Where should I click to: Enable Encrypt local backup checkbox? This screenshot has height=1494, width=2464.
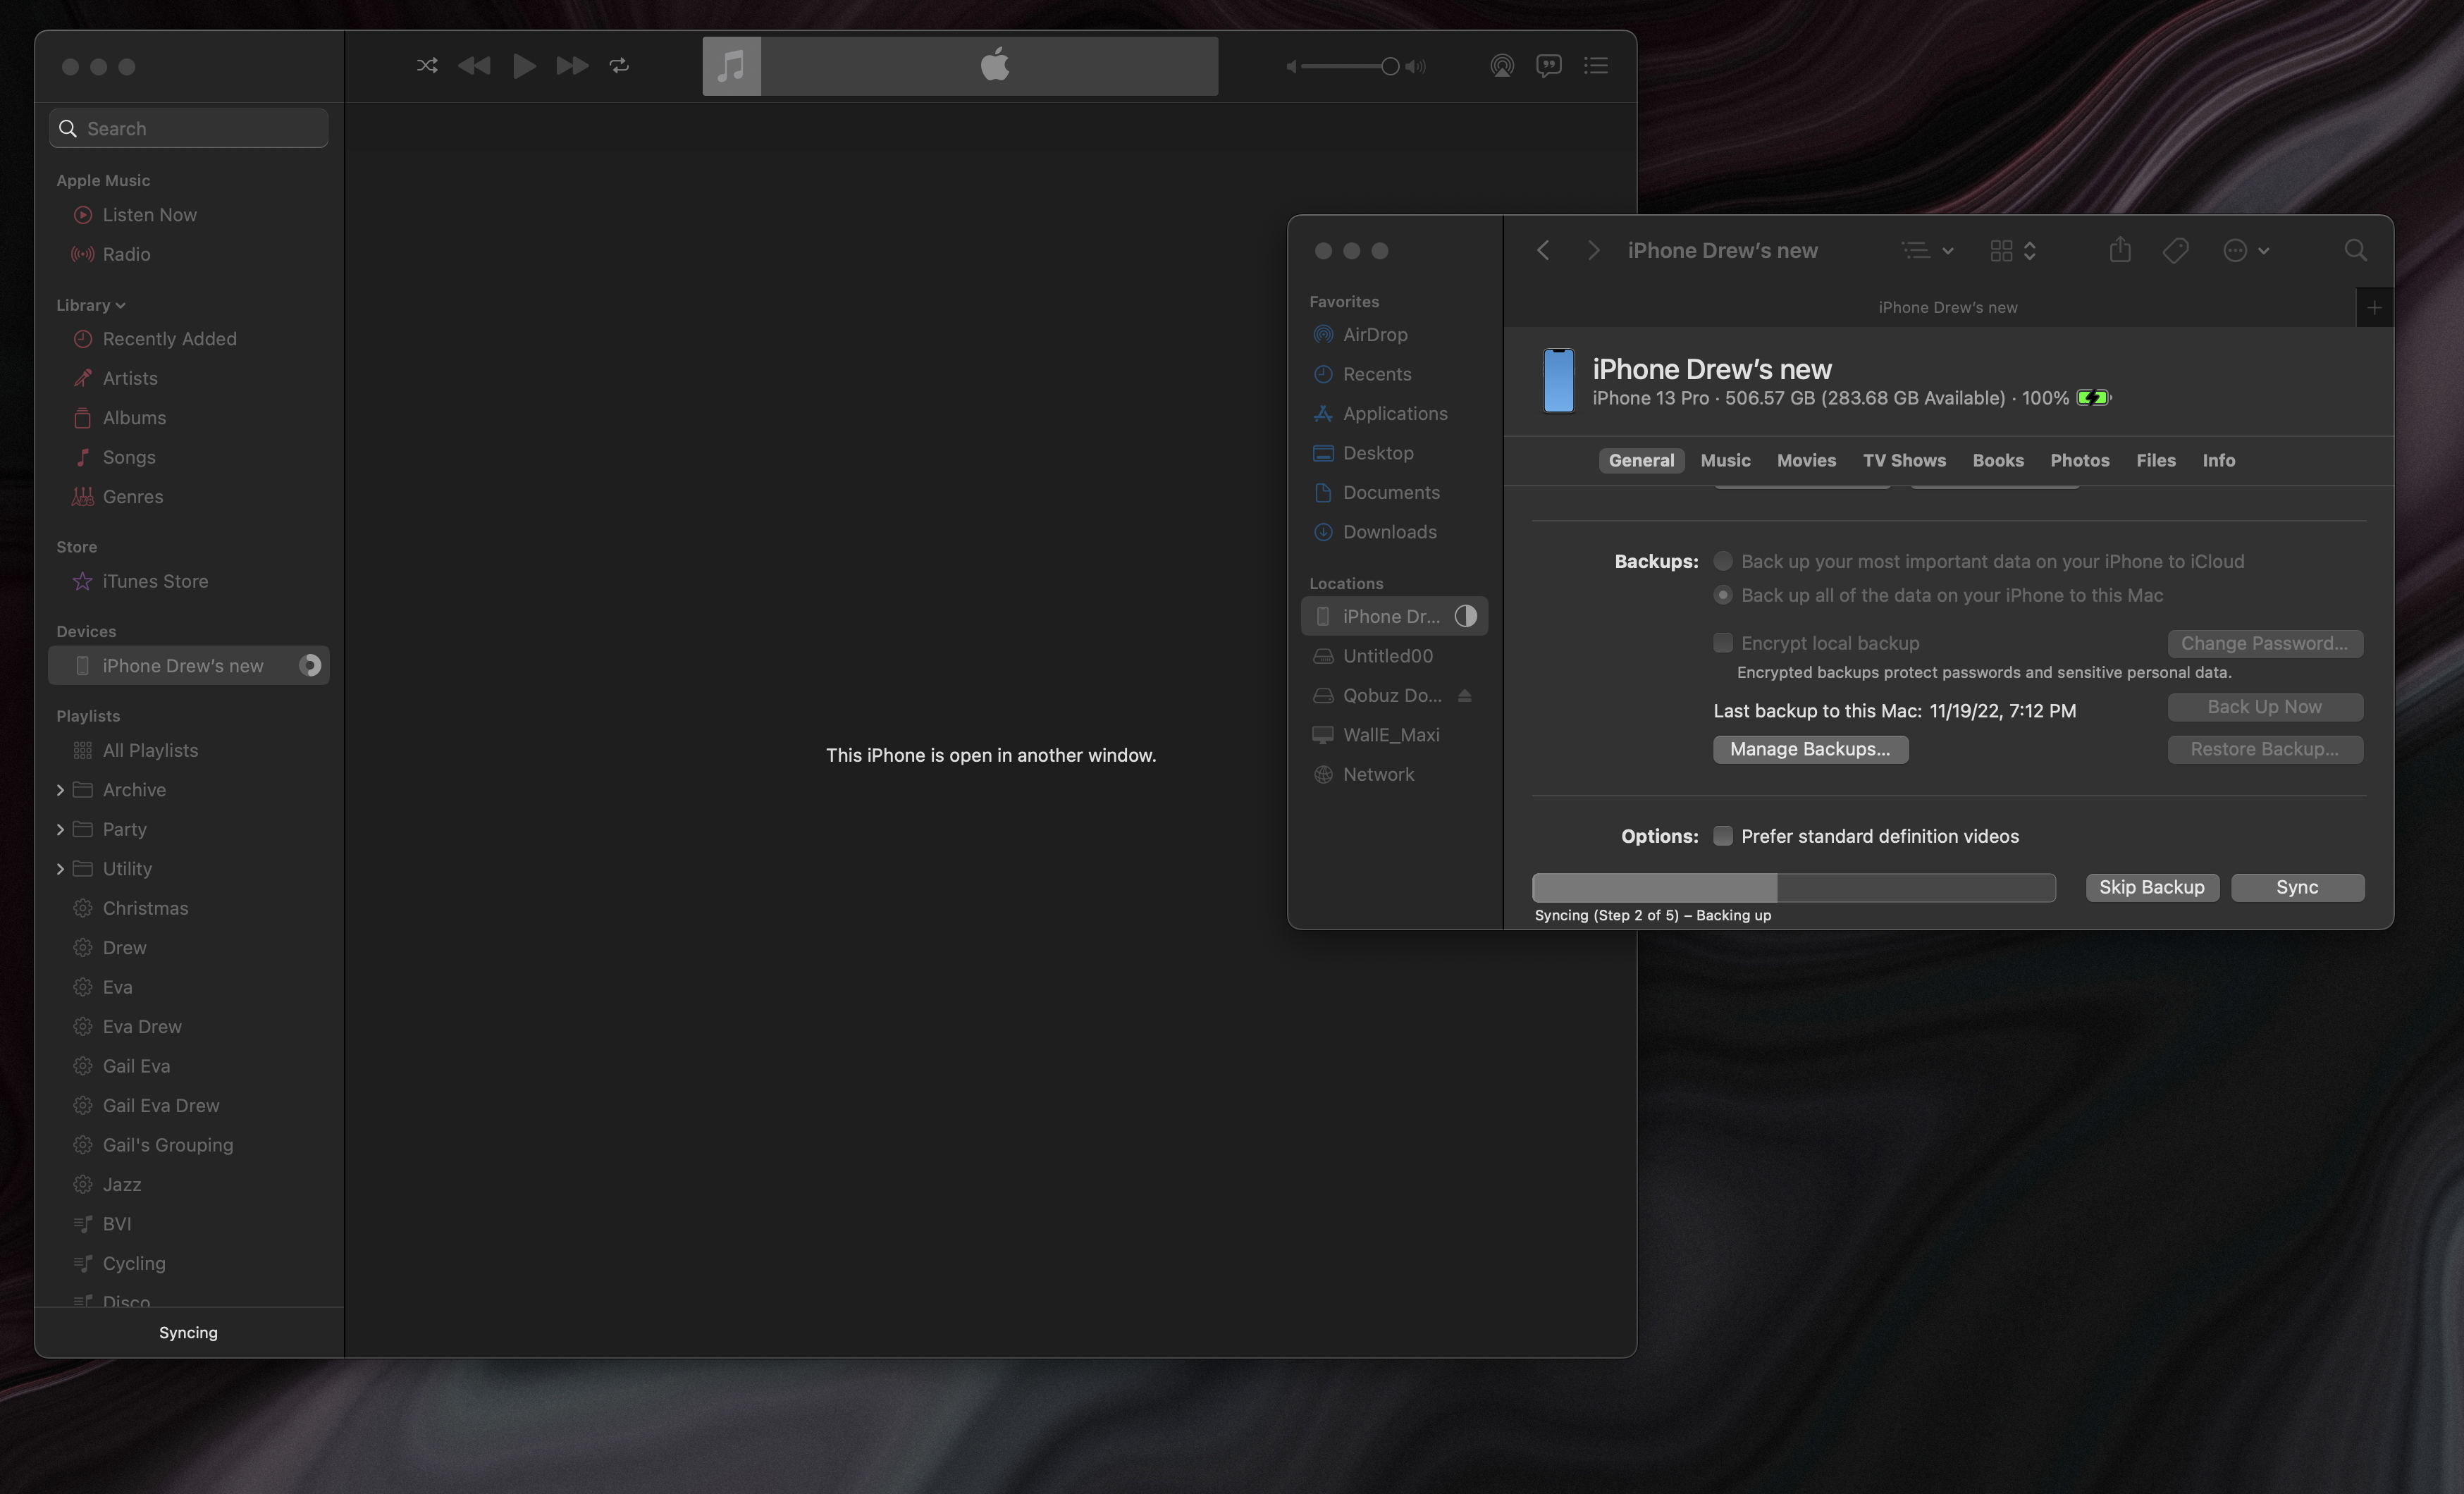point(1723,643)
